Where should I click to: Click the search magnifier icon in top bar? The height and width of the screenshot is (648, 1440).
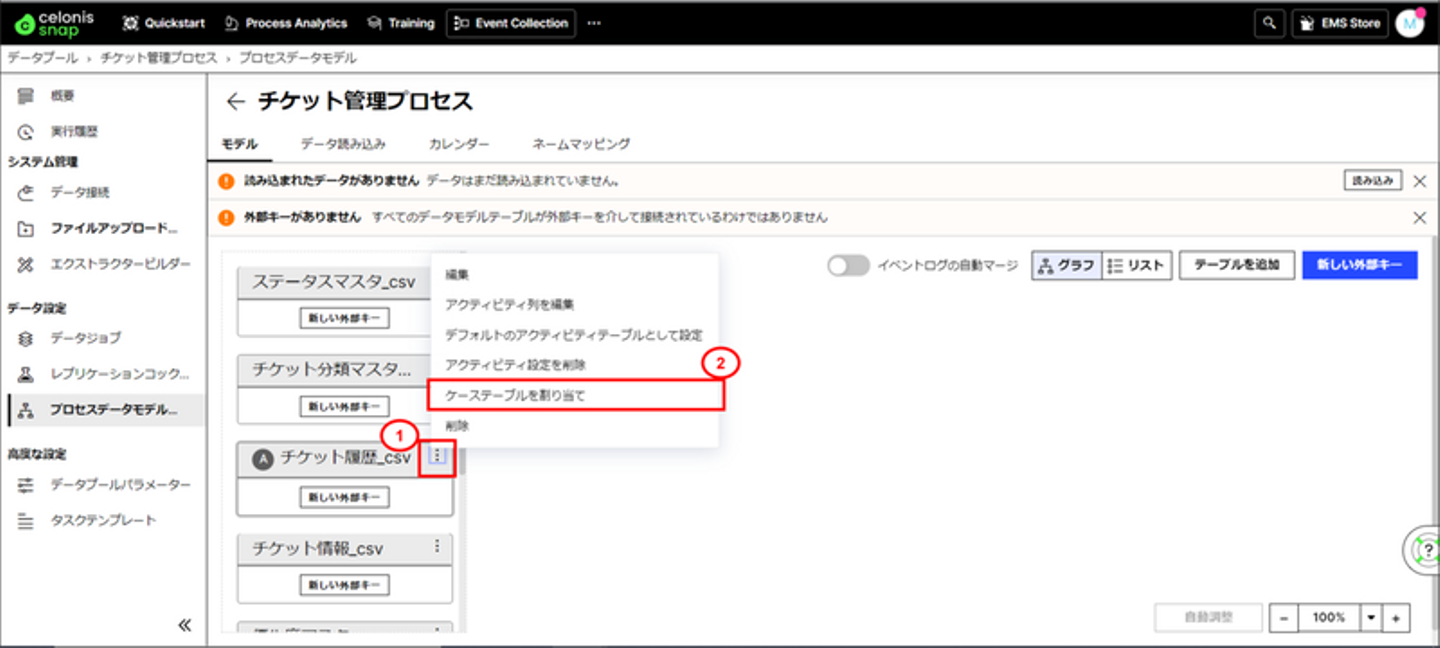[x=1269, y=23]
